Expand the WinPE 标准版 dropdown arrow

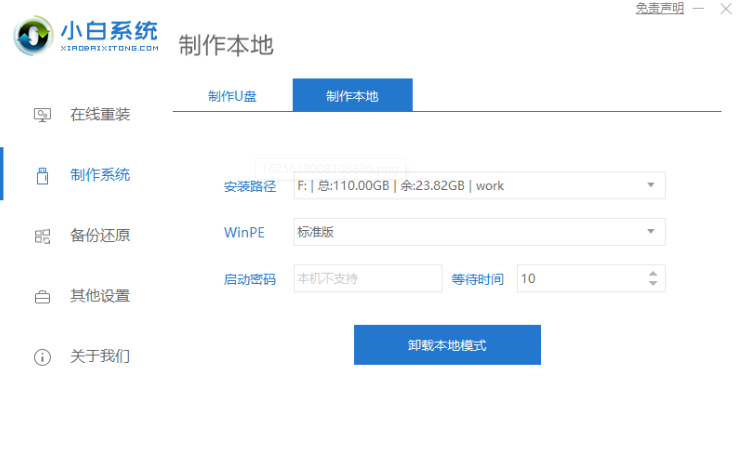[651, 231]
